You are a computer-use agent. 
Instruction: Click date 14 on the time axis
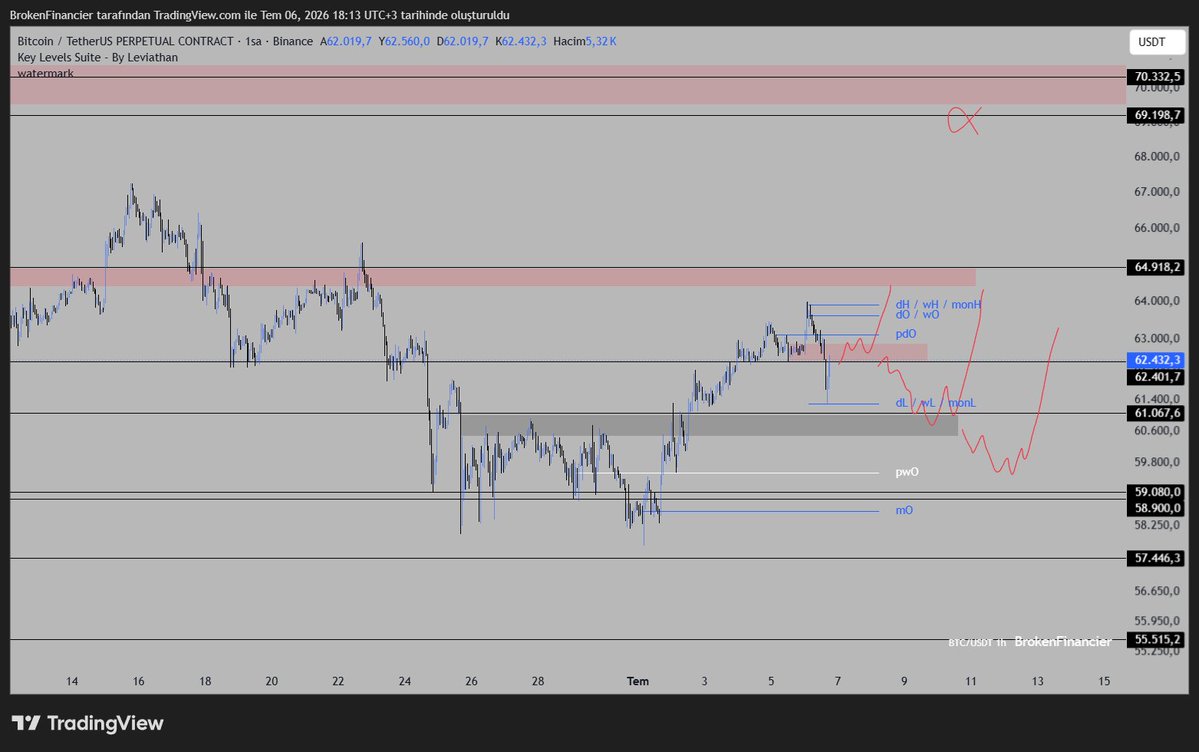tap(72, 682)
